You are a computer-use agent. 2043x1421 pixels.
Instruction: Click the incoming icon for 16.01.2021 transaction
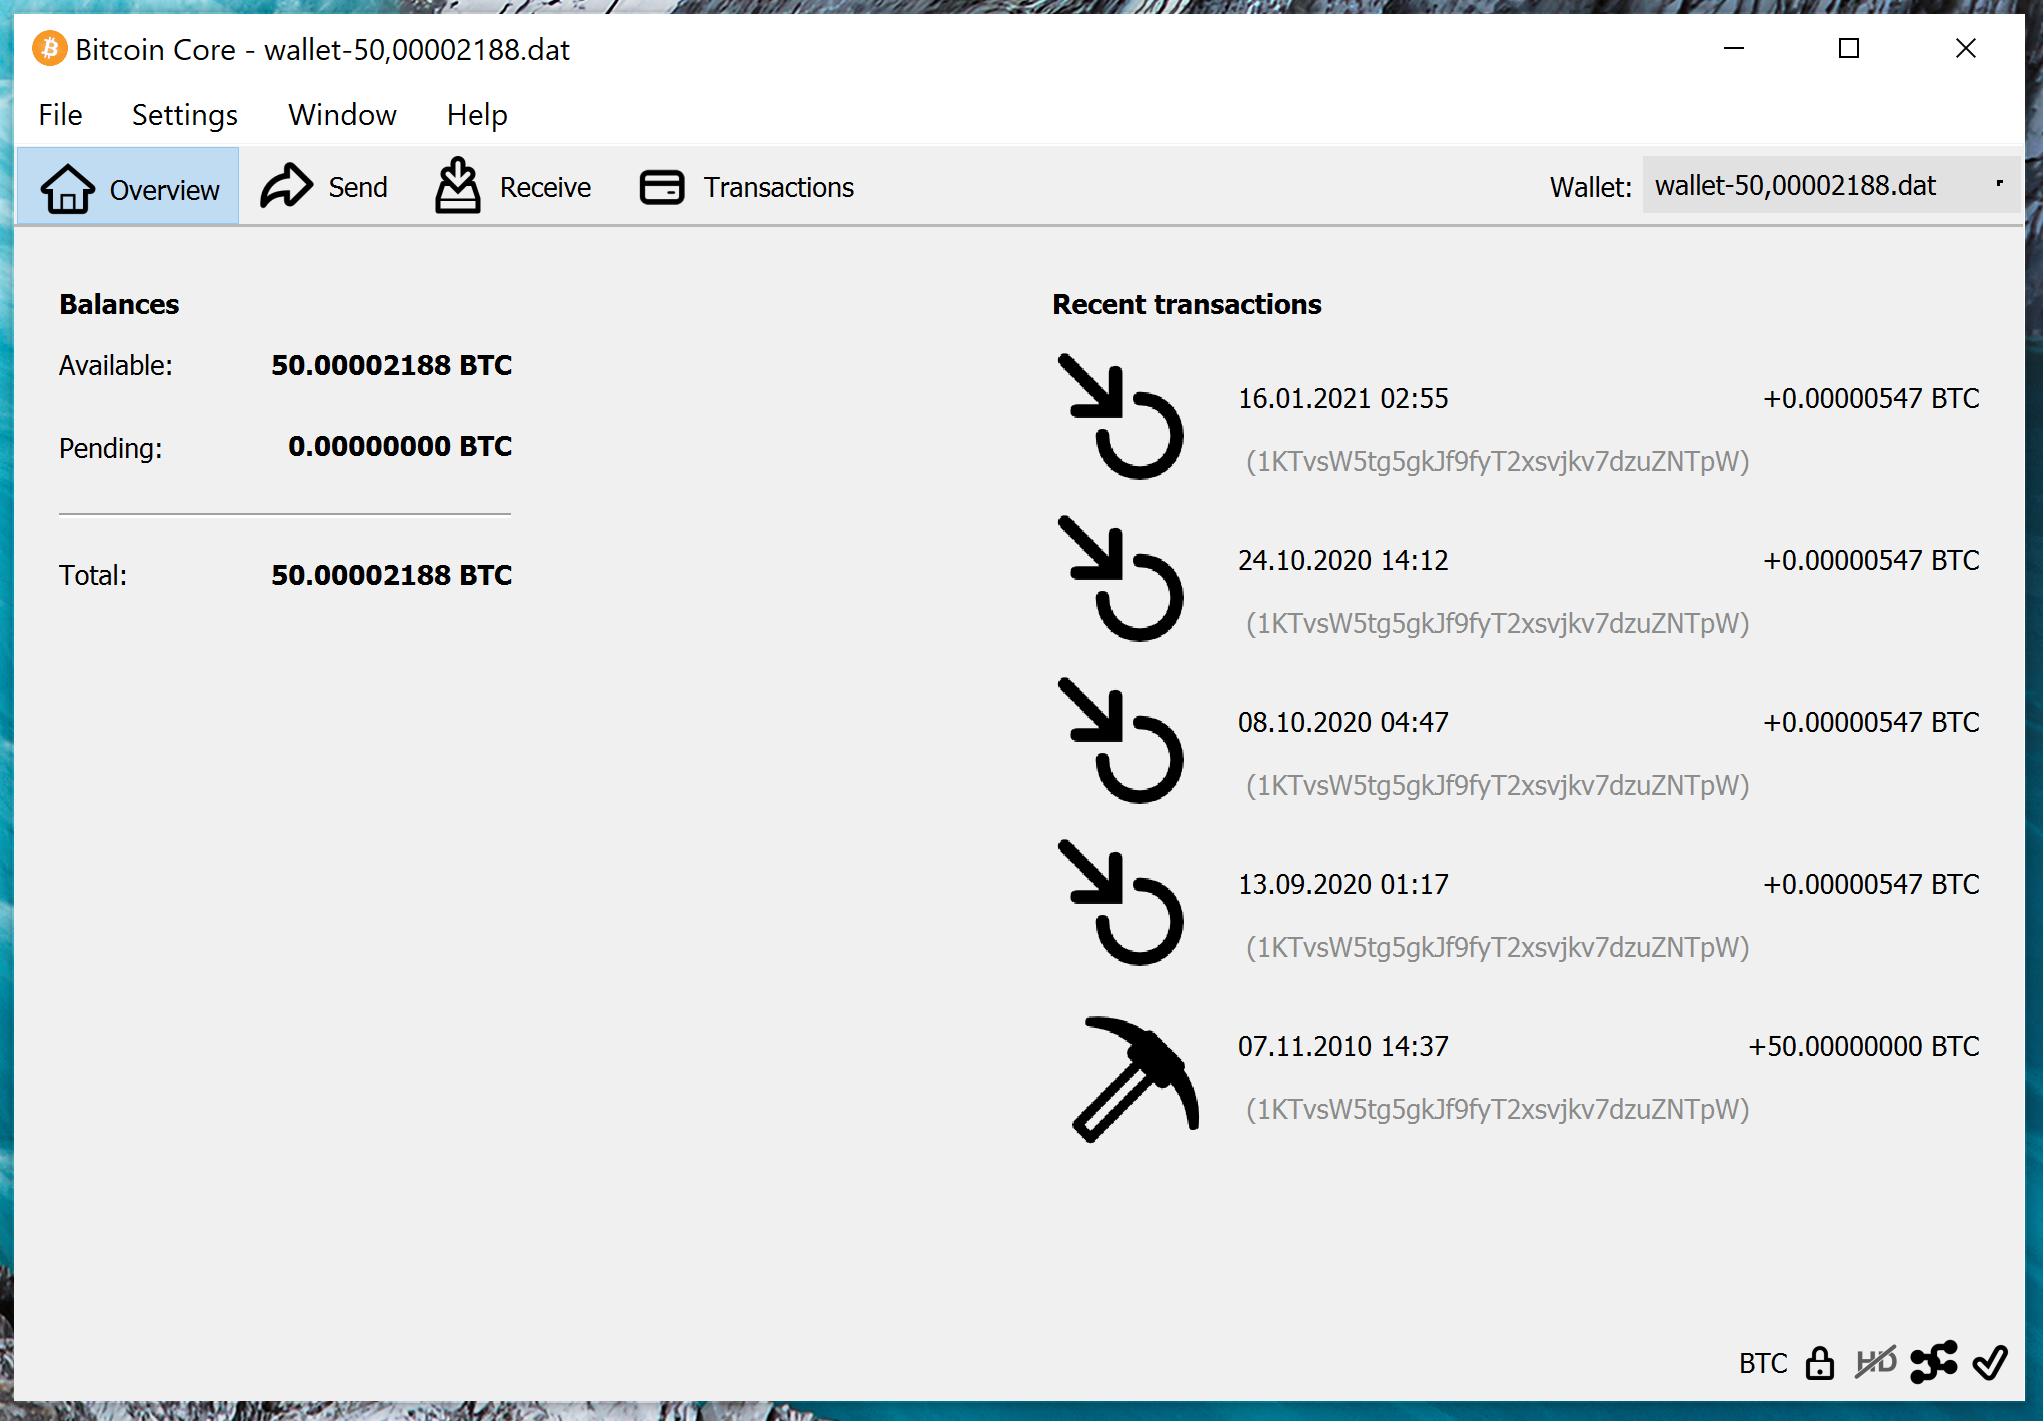pyautogui.click(x=1121, y=417)
